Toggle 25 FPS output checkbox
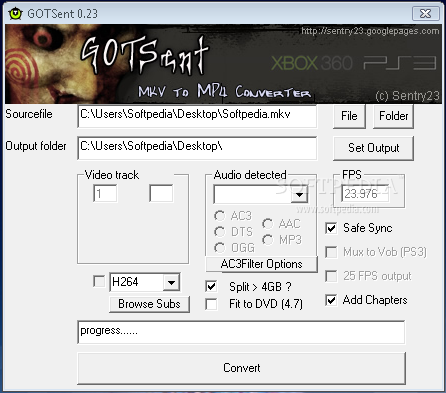446x393 pixels. (x=331, y=276)
